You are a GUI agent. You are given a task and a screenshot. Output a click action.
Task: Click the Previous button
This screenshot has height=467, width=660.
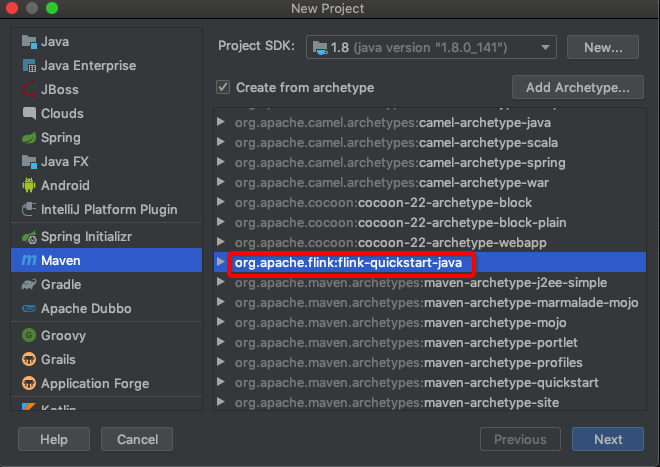point(520,439)
